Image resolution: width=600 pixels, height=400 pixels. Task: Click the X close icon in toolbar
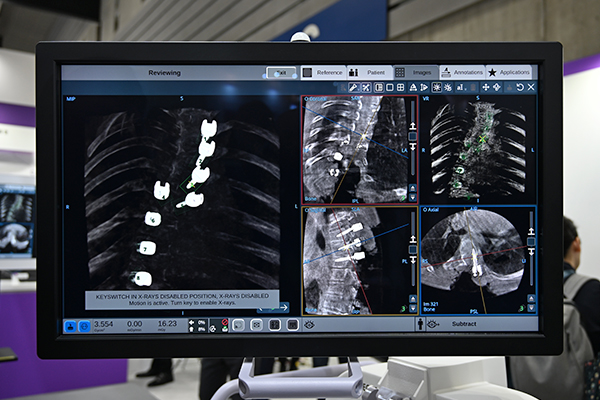point(531,88)
